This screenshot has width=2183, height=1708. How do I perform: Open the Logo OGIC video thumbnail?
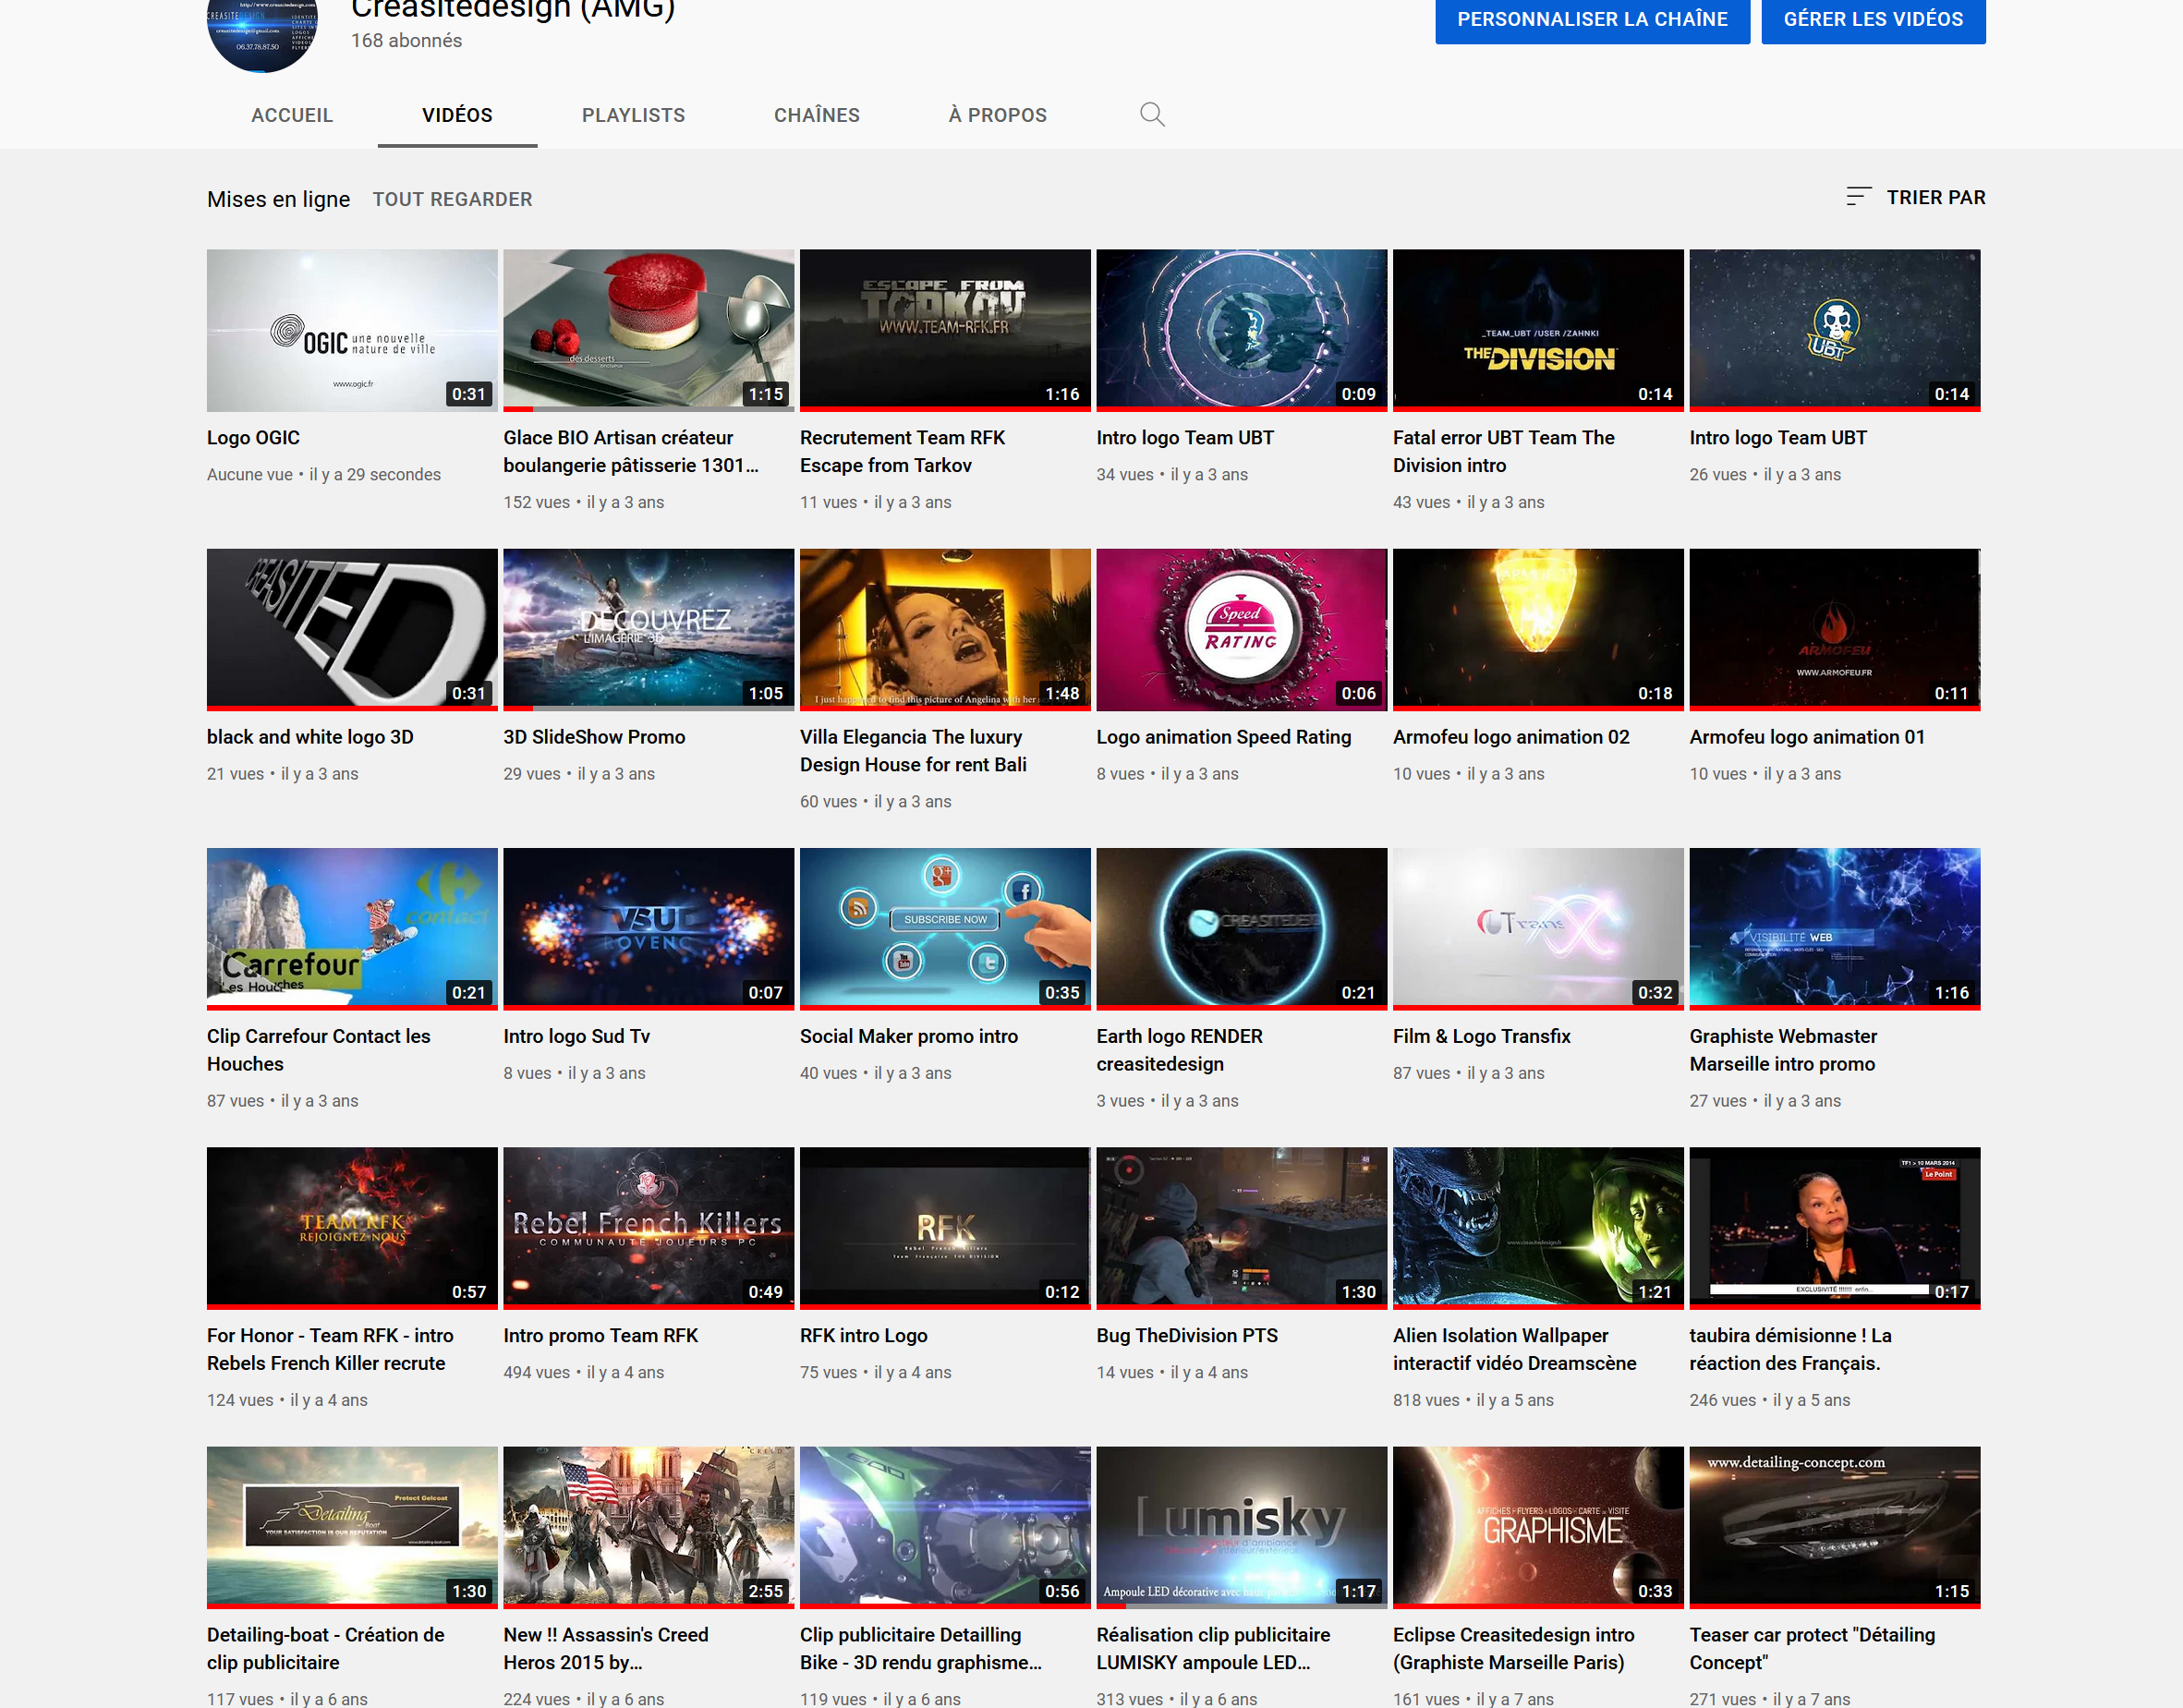[x=352, y=330]
